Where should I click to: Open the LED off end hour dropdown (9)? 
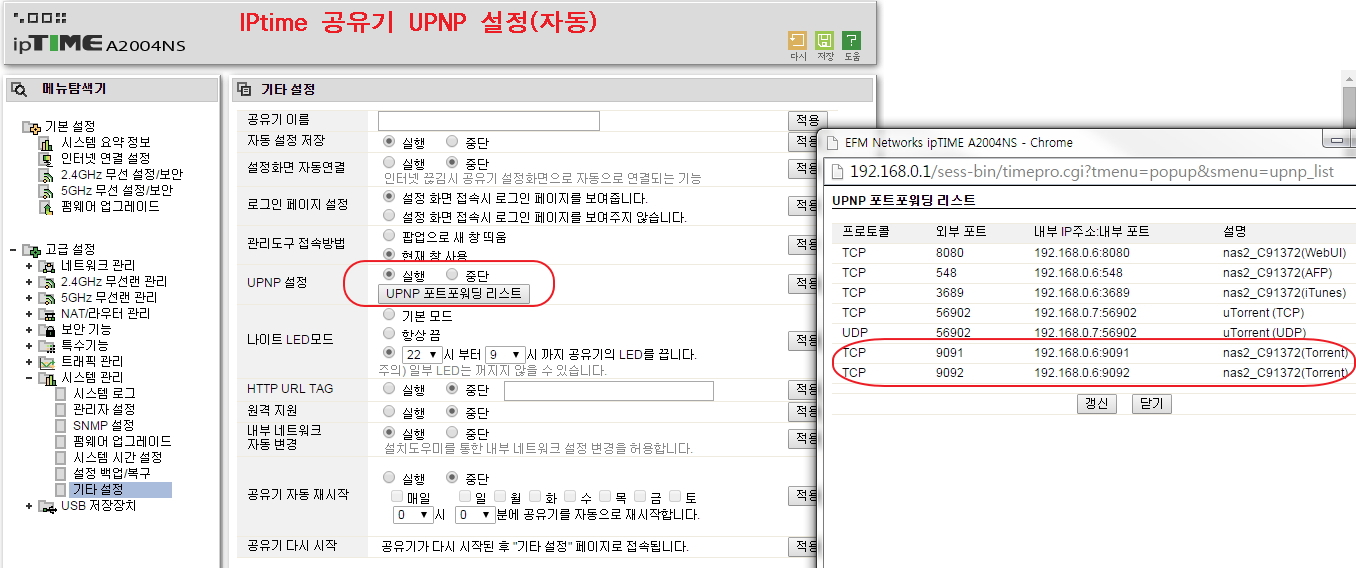[505, 354]
